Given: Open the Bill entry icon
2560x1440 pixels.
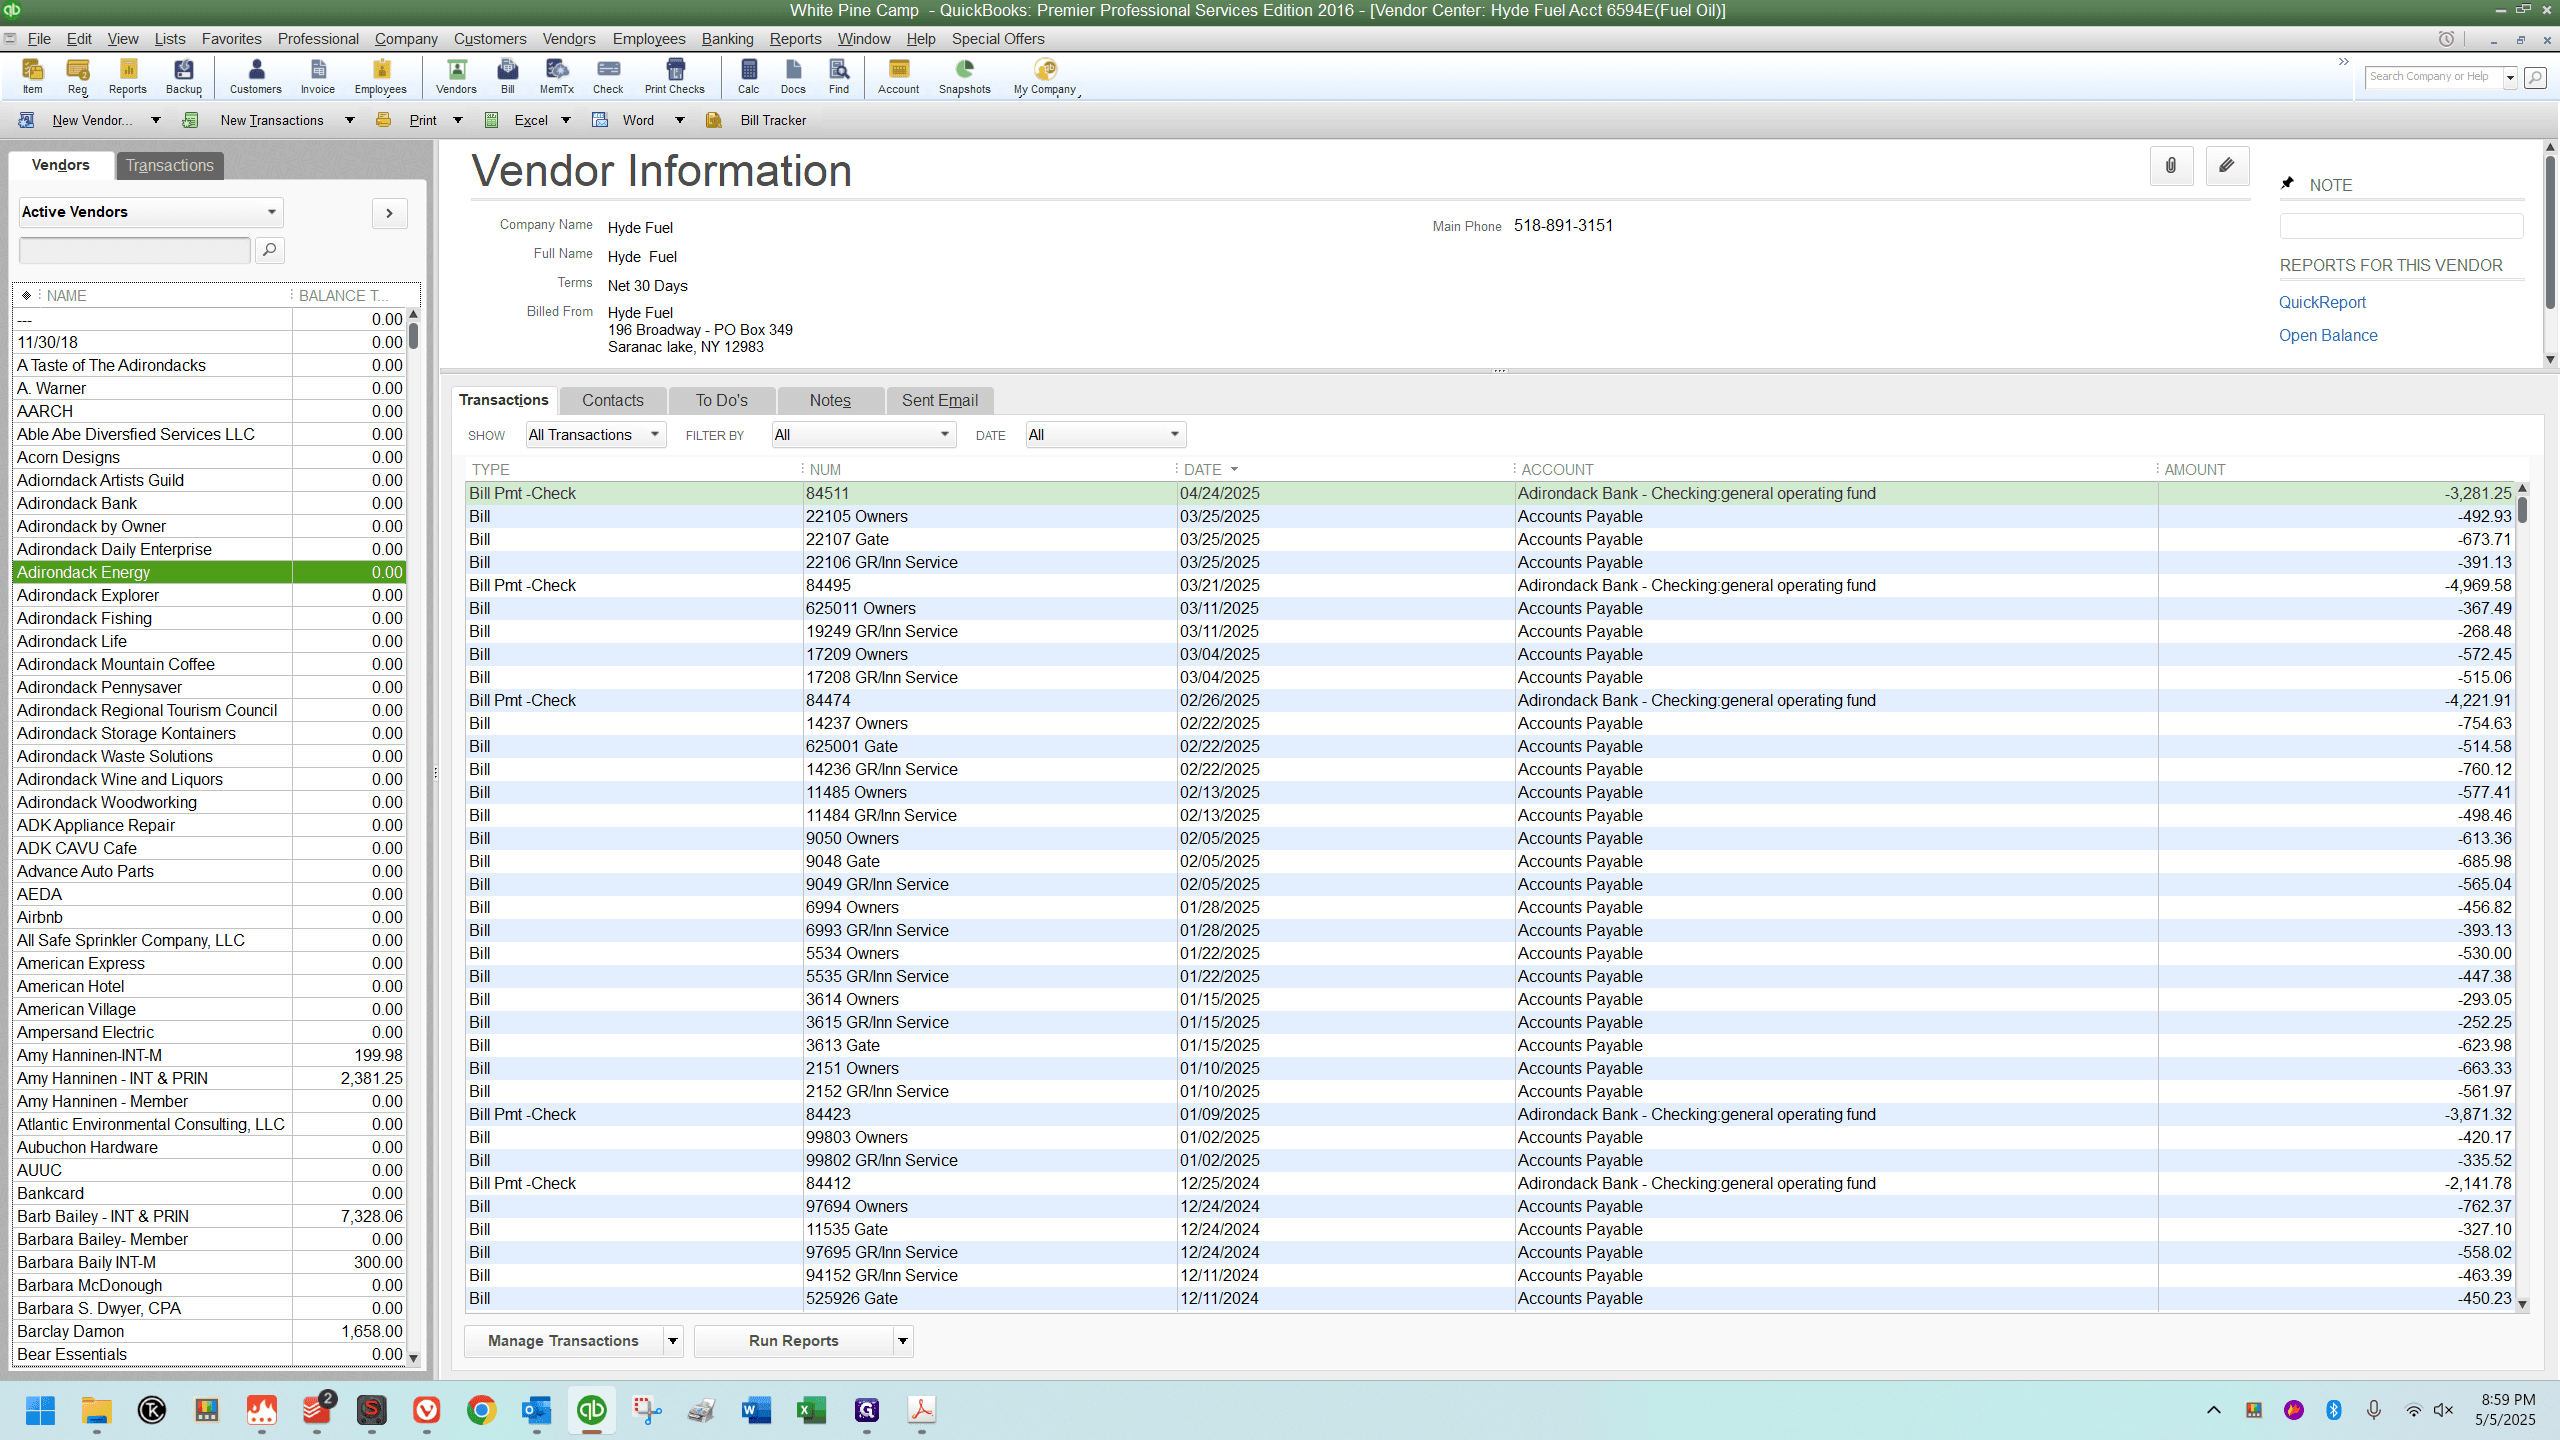Looking at the screenshot, I should click(x=508, y=76).
